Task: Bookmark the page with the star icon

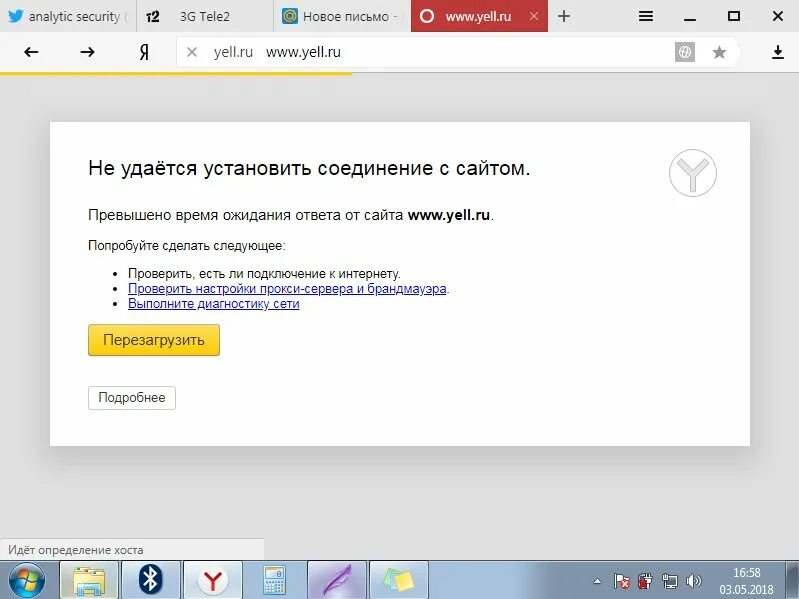Action: click(719, 52)
